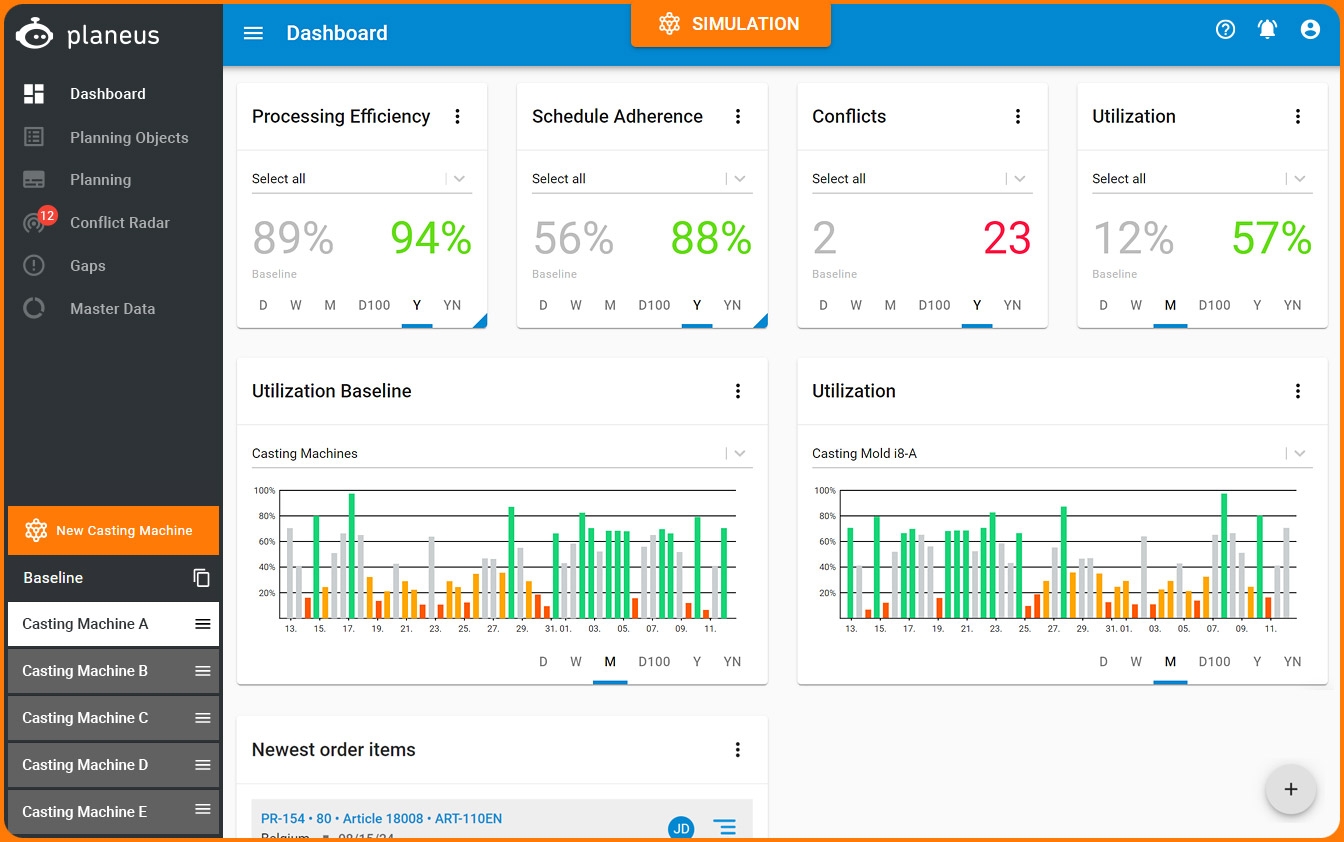Click the round plus add button
This screenshot has height=842, width=1344.
pyautogui.click(x=1291, y=789)
